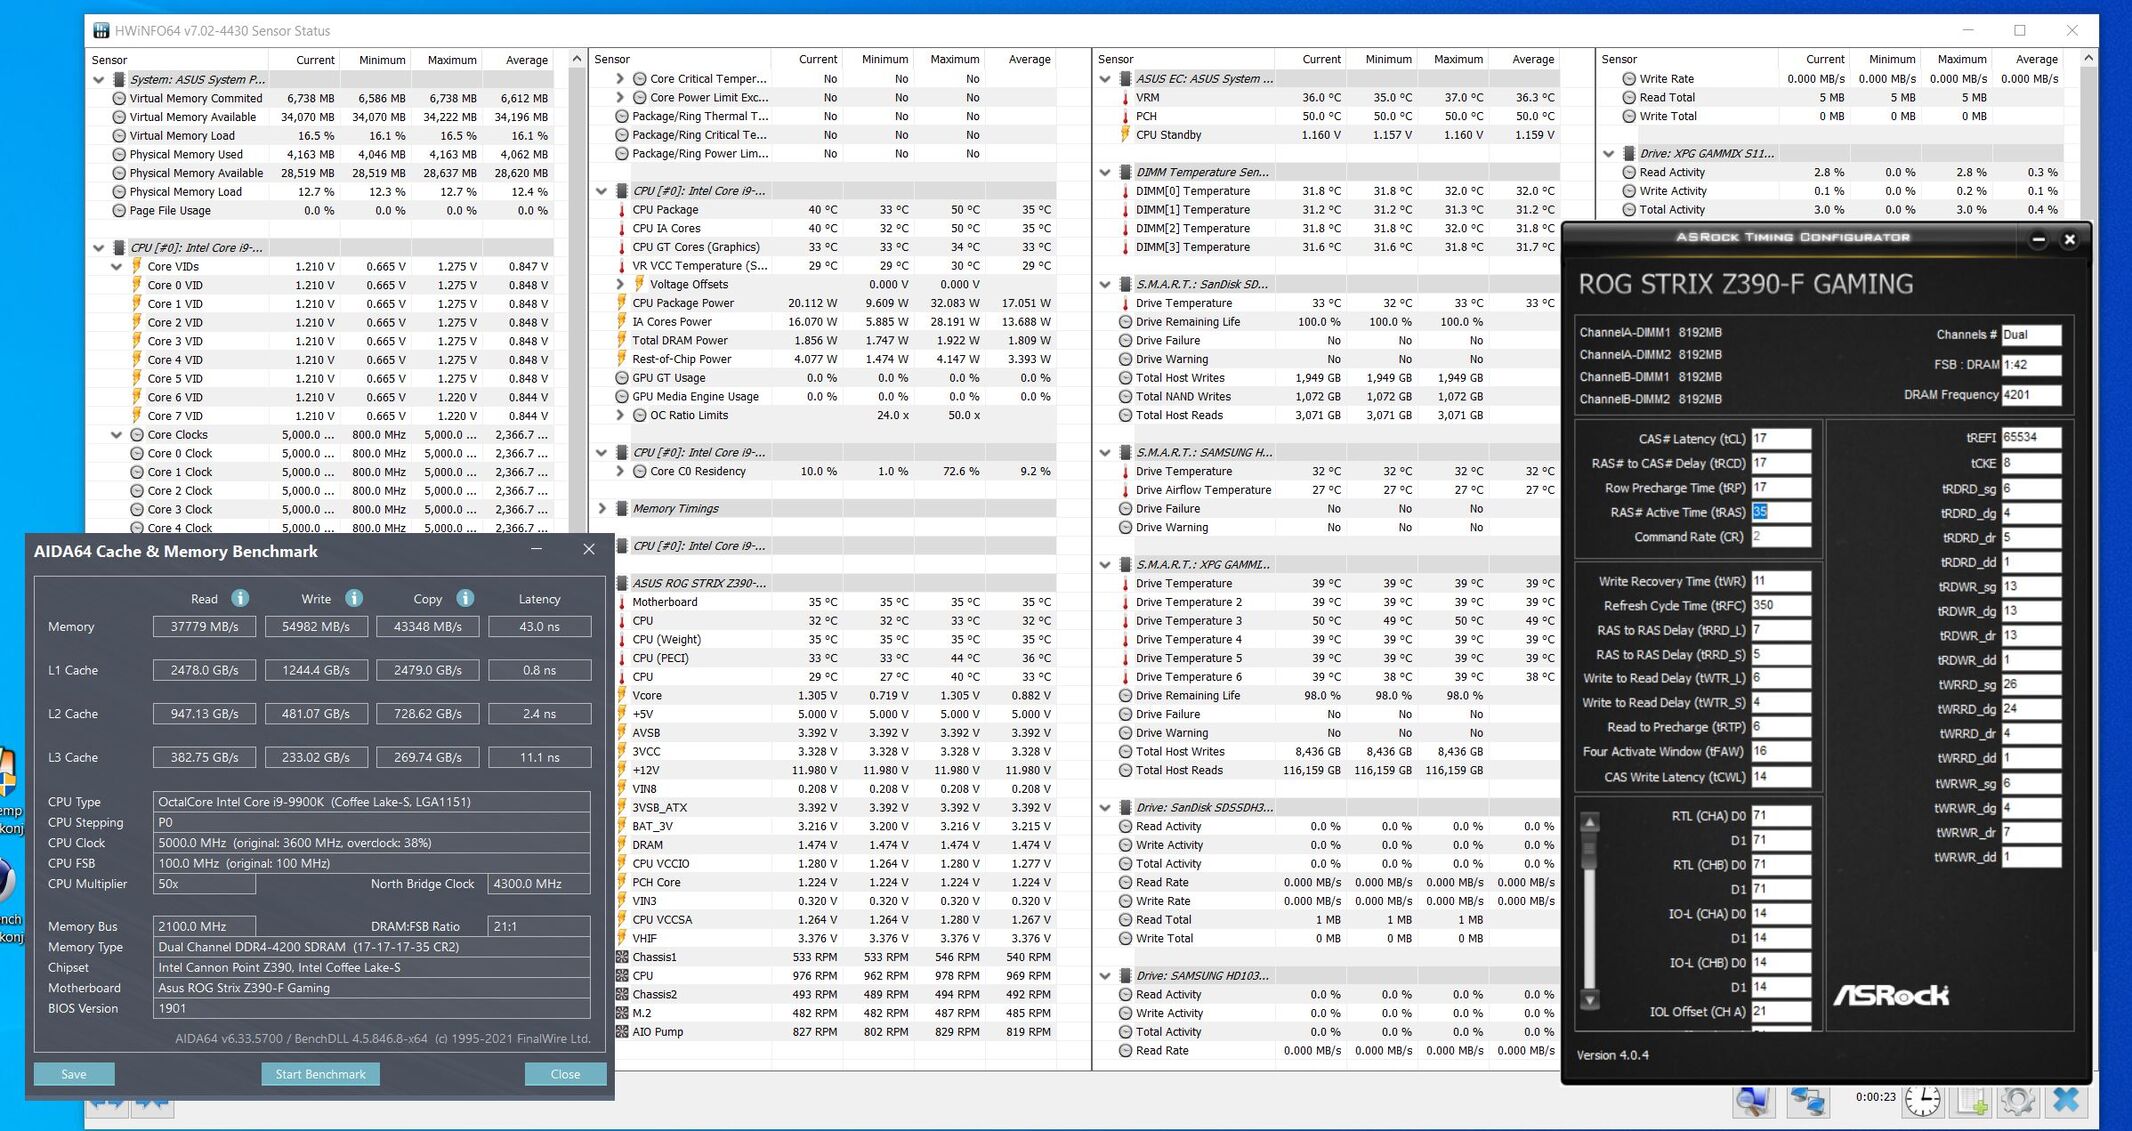2132x1131 pixels.
Task: Click the lightning icon beside Core 0 VID
Action: pyautogui.click(x=137, y=285)
